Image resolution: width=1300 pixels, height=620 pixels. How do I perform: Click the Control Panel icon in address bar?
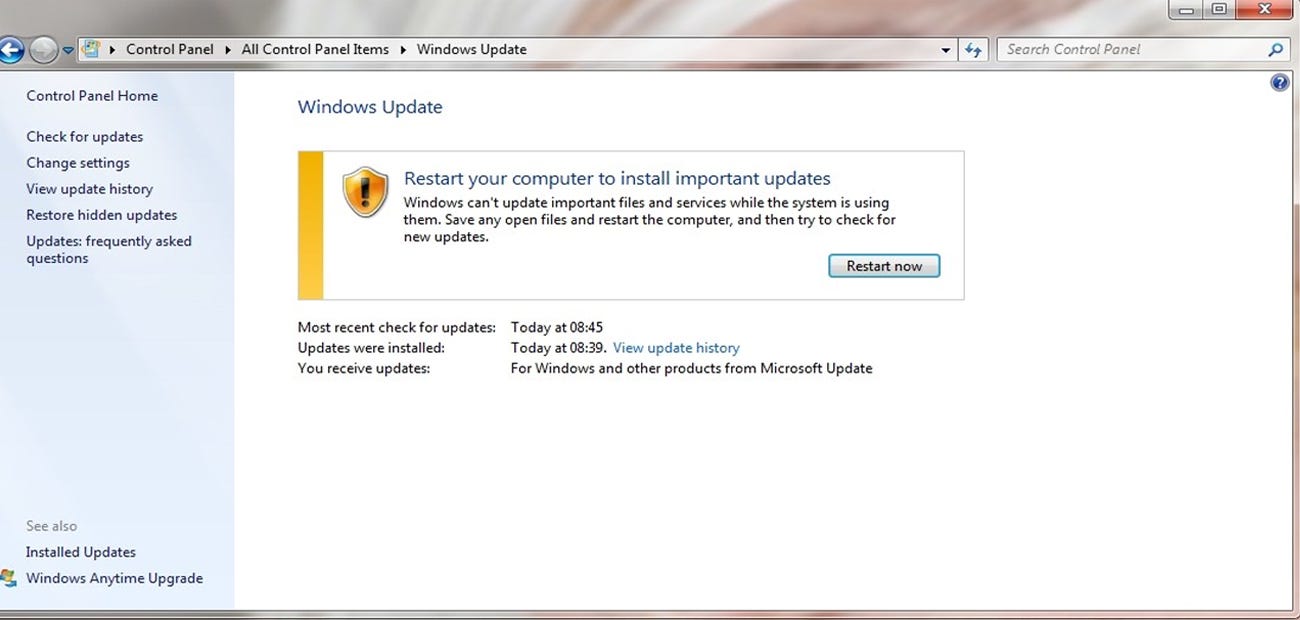[91, 49]
